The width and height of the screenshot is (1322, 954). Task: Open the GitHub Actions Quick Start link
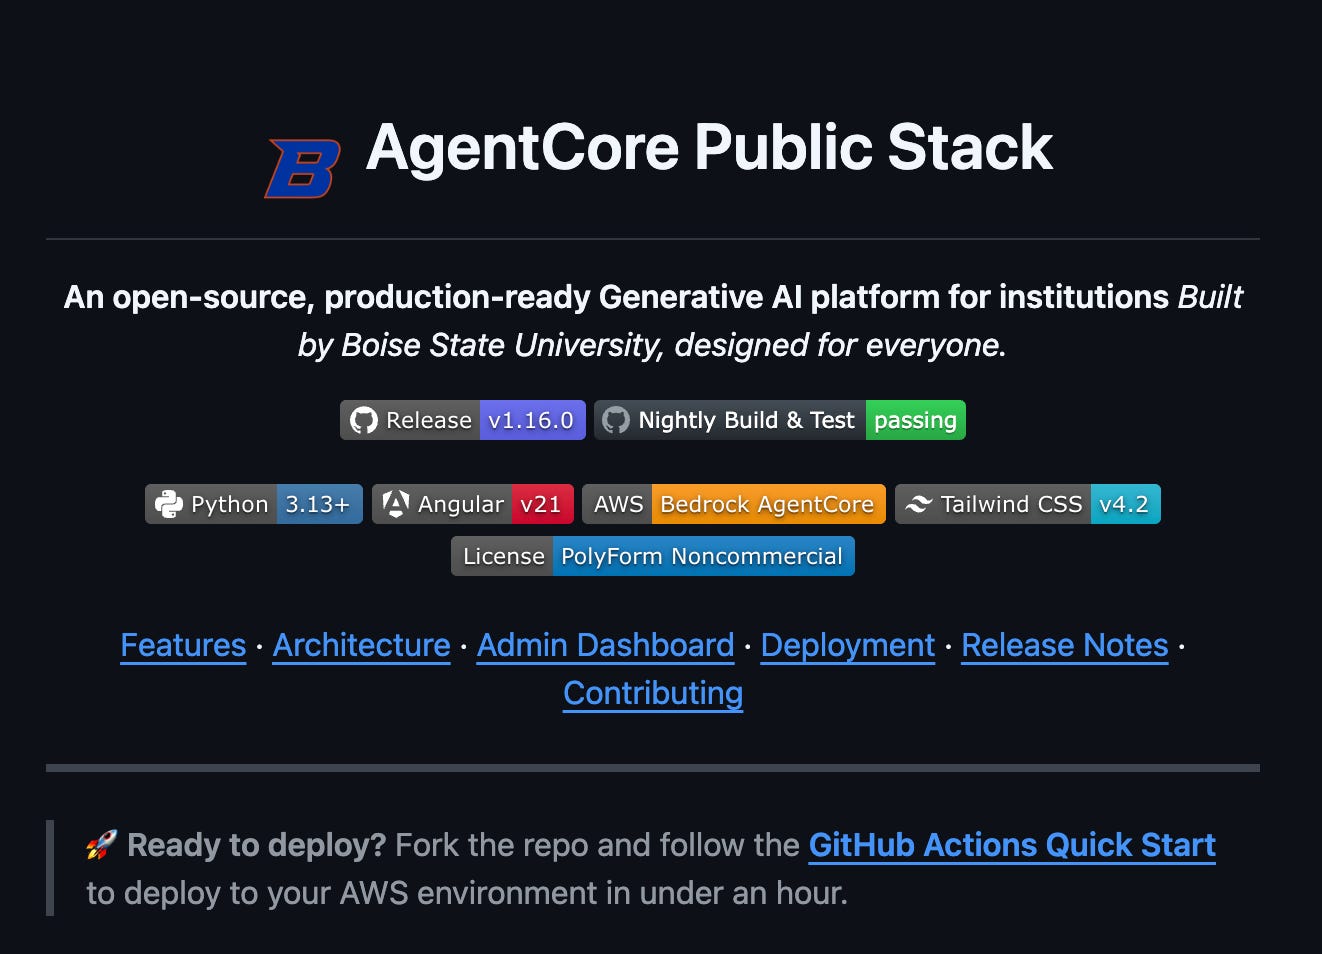pos(1012,846)
